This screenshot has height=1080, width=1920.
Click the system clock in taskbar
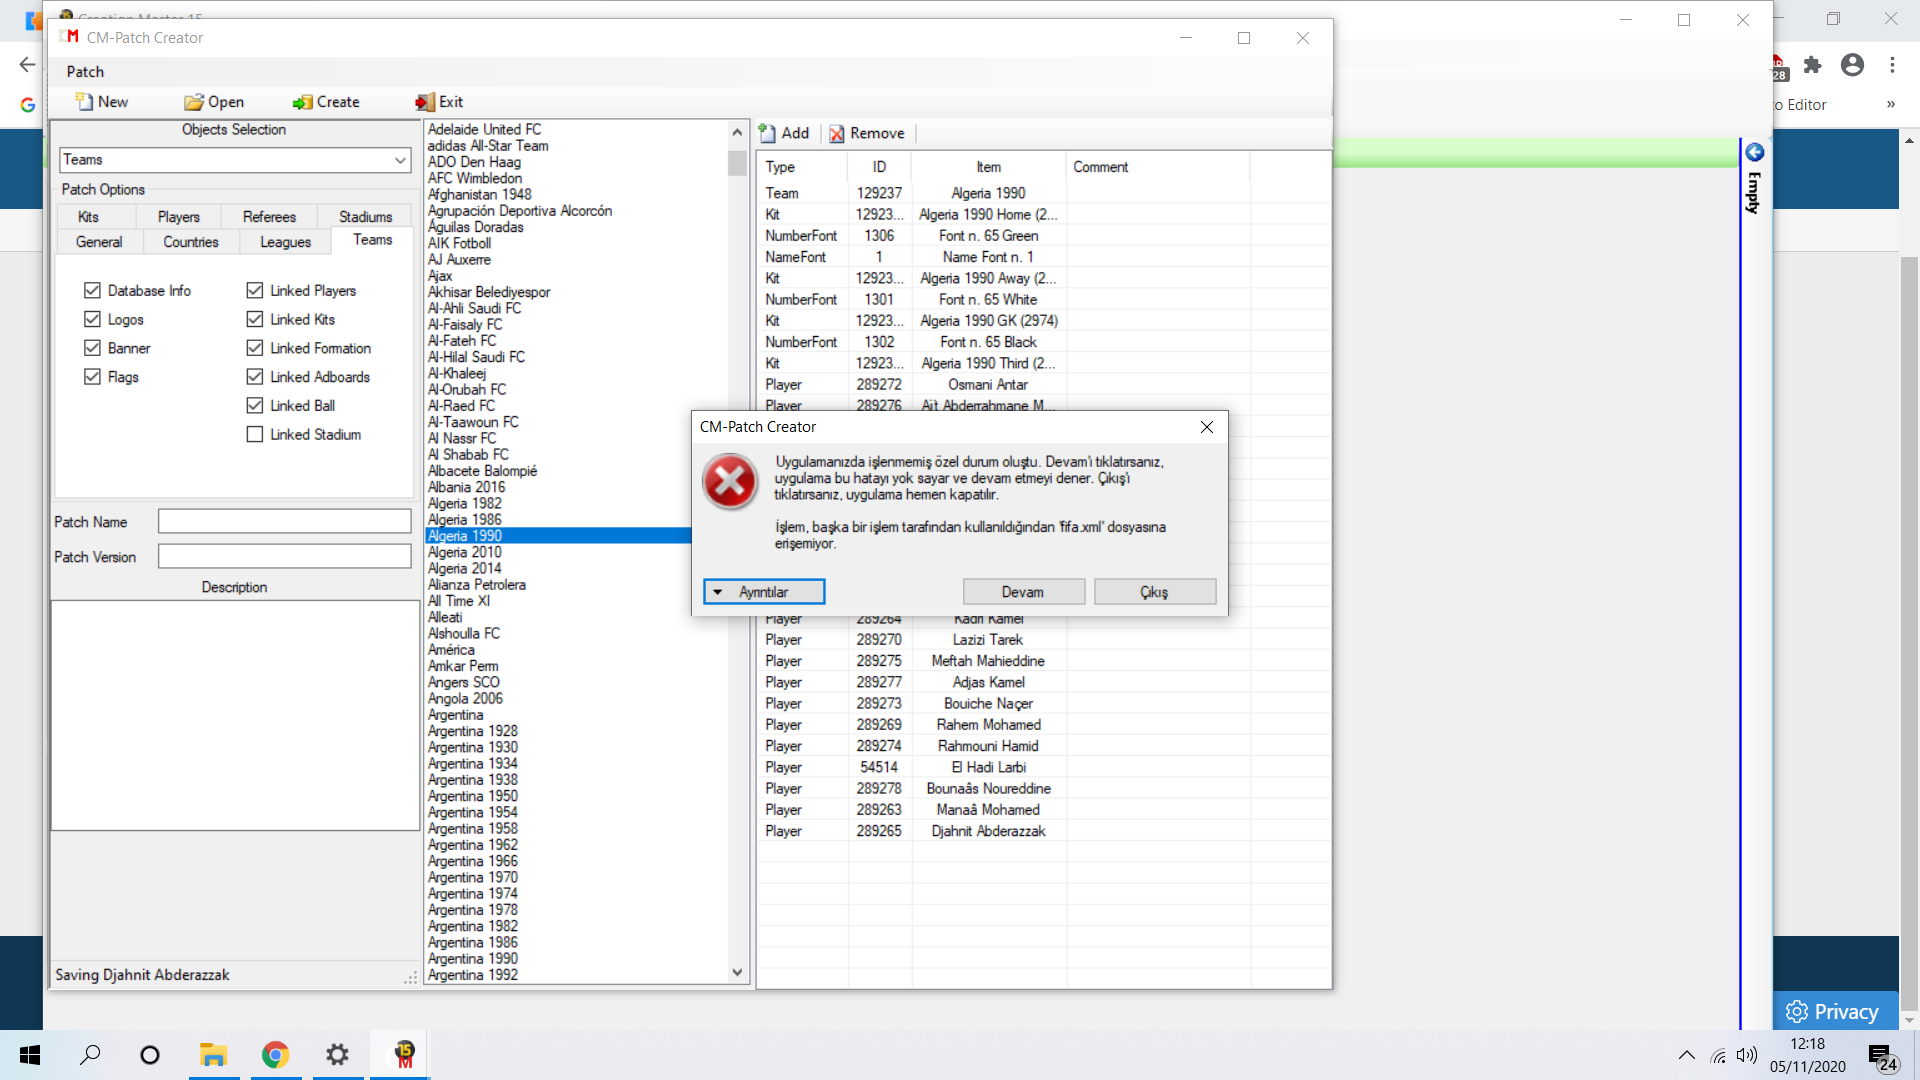[1807, 1055]
